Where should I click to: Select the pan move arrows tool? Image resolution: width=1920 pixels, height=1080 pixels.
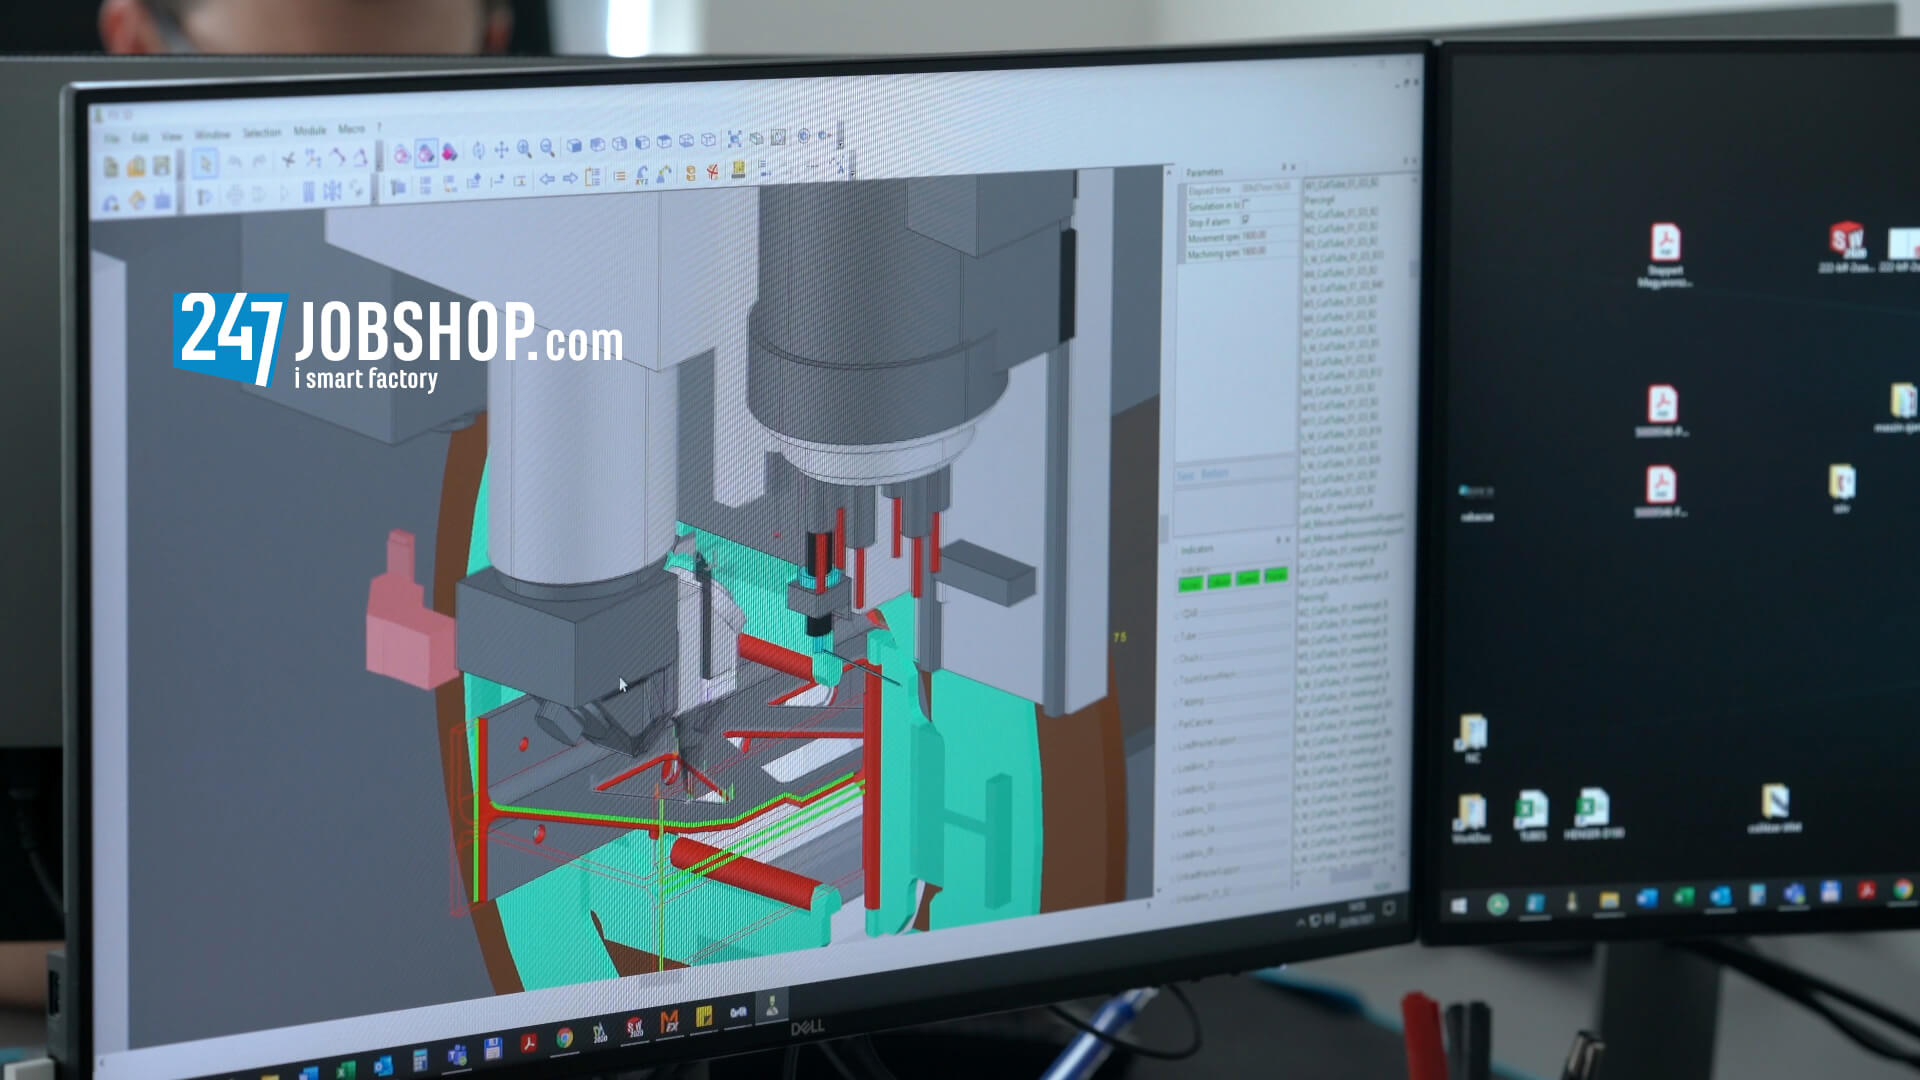tap(501, 149)
